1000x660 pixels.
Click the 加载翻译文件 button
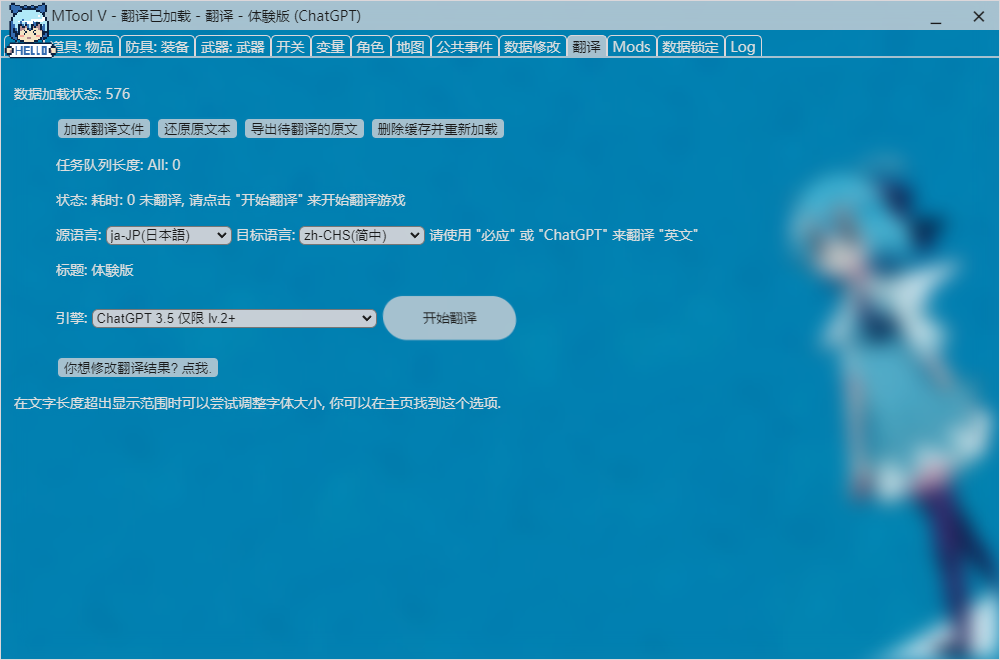[104, 129]
